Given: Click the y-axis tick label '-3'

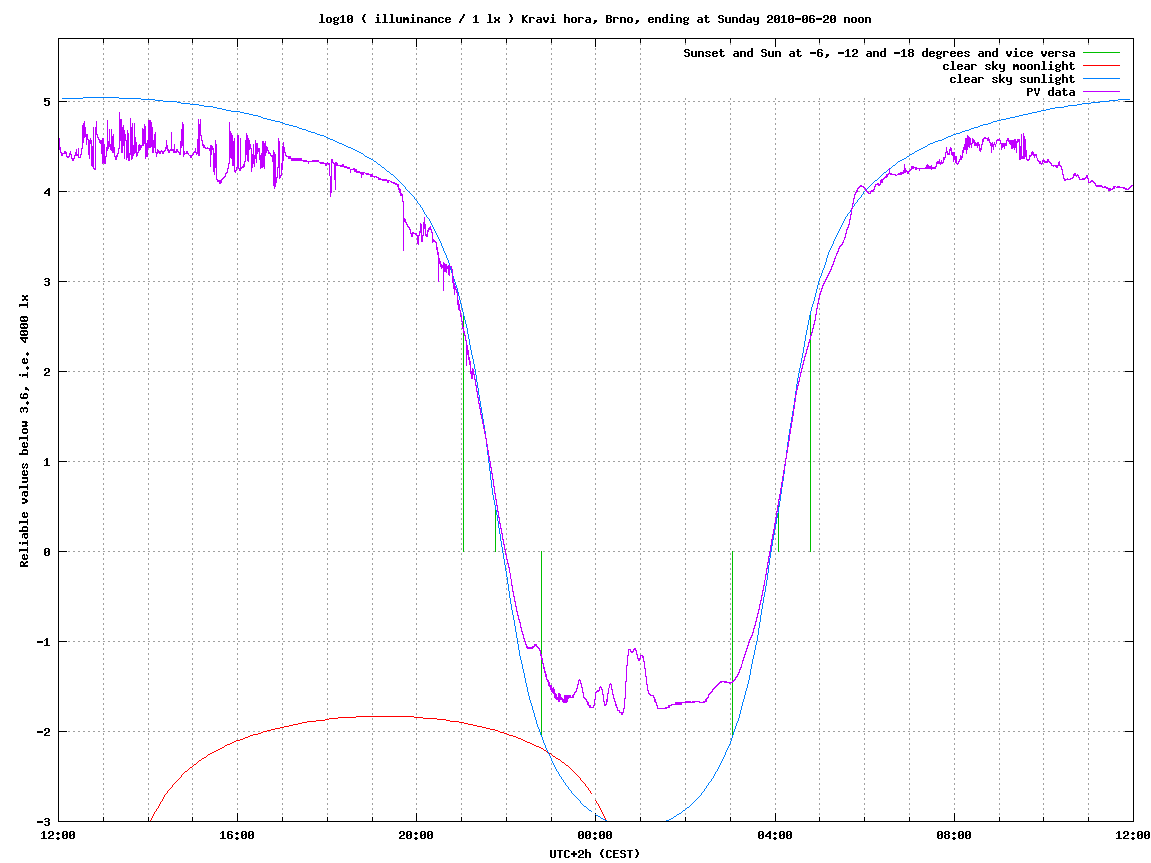Looking at the screenshot, I should pos(44,822).
